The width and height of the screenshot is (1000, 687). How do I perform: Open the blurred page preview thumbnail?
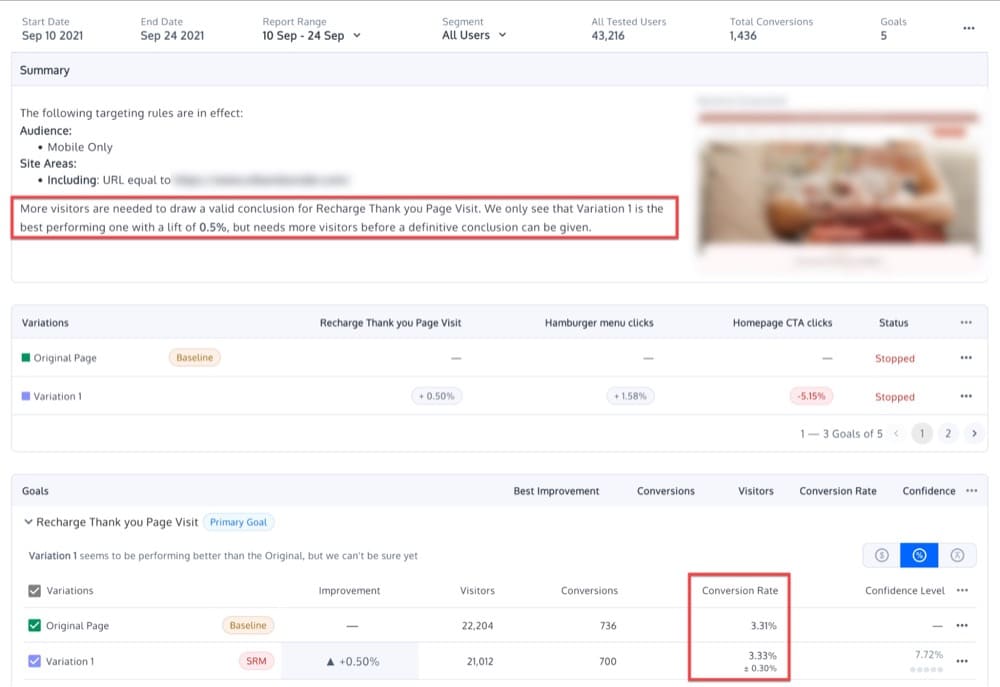coord(839,183)
